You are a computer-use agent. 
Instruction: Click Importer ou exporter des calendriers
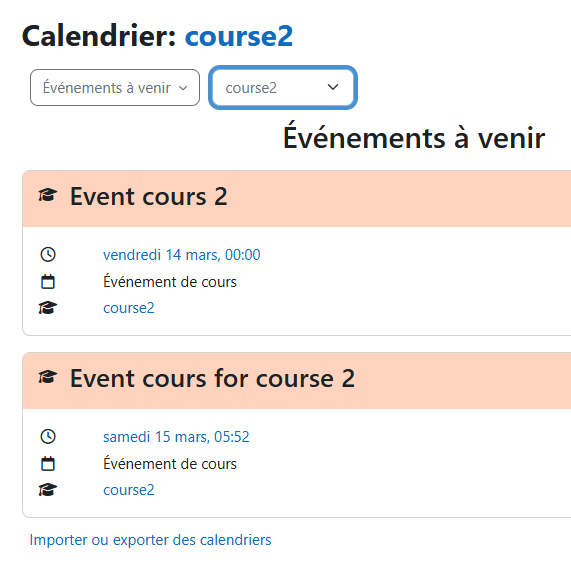[150, 540]
